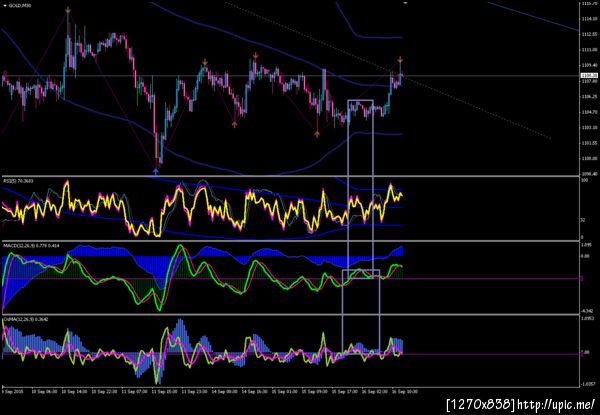The height and width of the screenshot is (415, 600).
Task: Click the RSI scale value 100
Action: [x=584, y=180]
